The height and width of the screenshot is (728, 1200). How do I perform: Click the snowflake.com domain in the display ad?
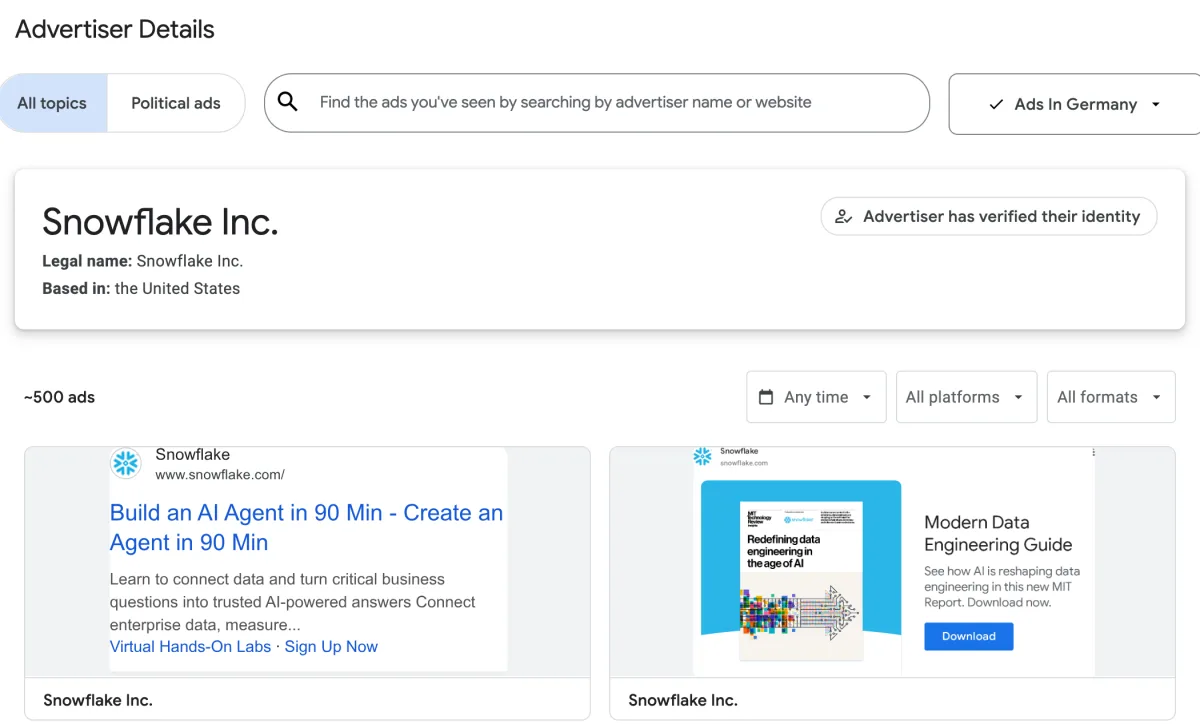744,463
